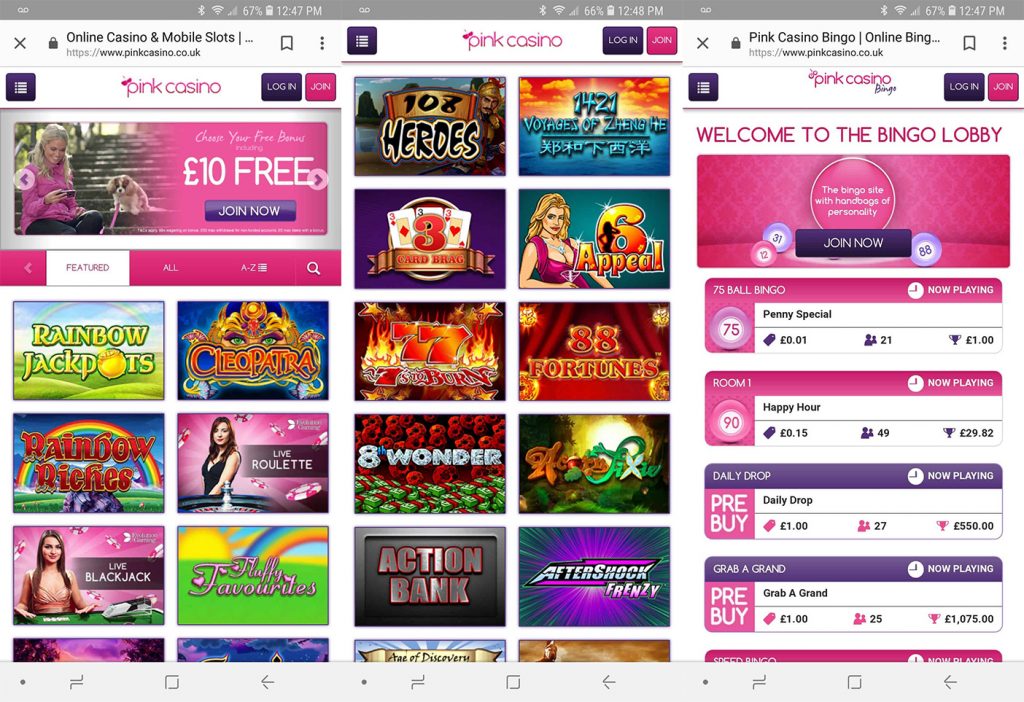This screenshot has width=1024, height=702.
Task: Open hamburger menu in left phone screen
Action: tap(21, 87)
